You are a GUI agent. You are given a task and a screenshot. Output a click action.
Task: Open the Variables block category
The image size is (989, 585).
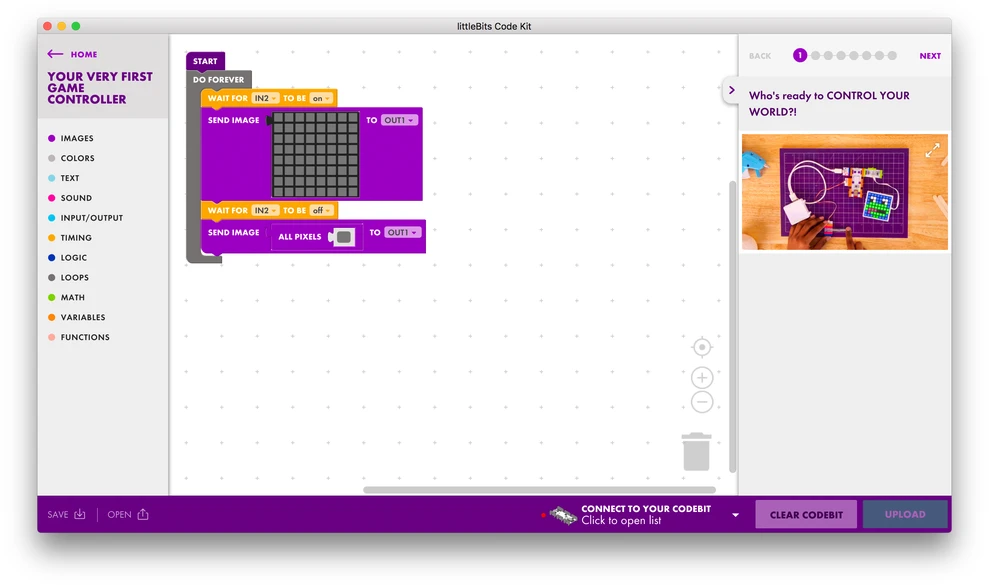point(76,317)
